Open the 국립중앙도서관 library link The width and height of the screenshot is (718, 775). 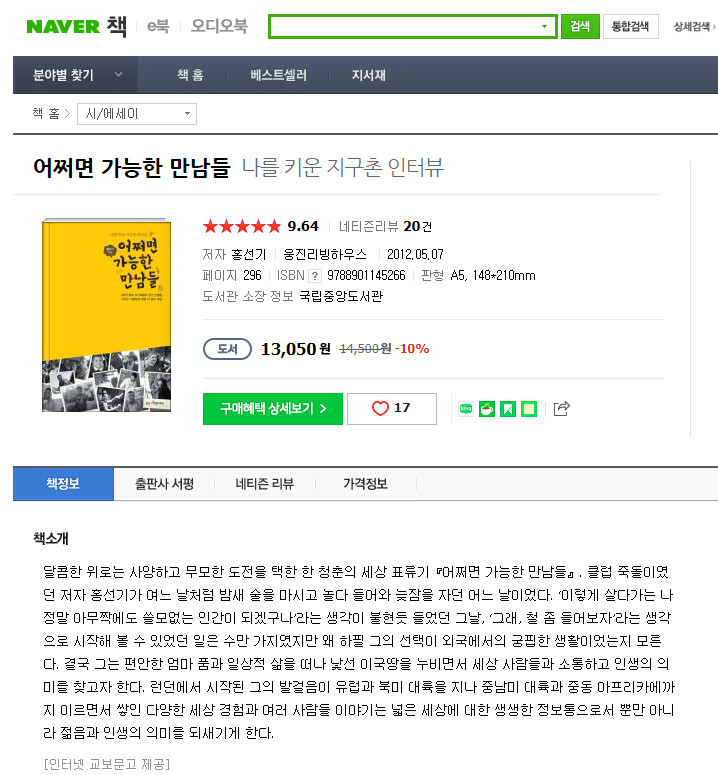tap(341, 297)
